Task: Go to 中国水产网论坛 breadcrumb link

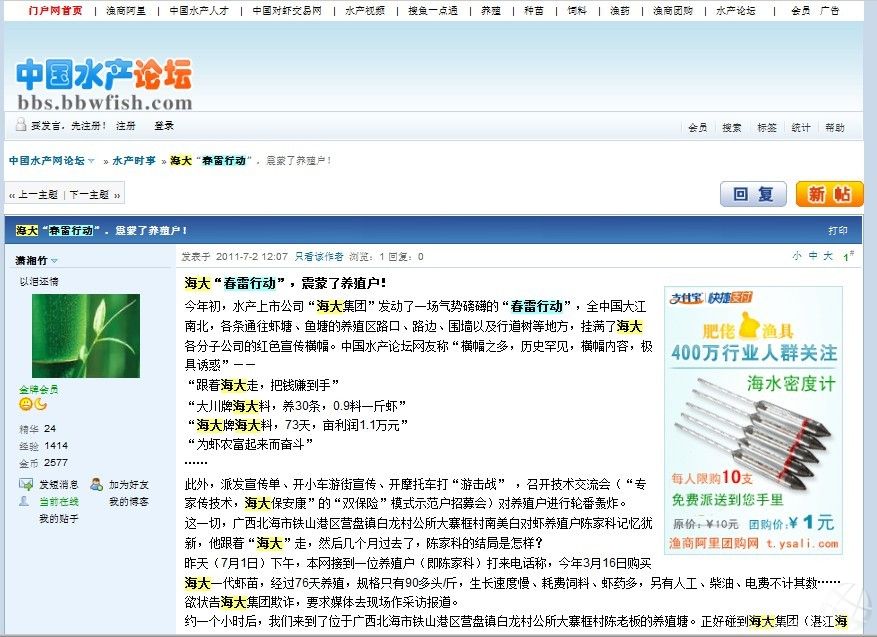Action: 47,161
